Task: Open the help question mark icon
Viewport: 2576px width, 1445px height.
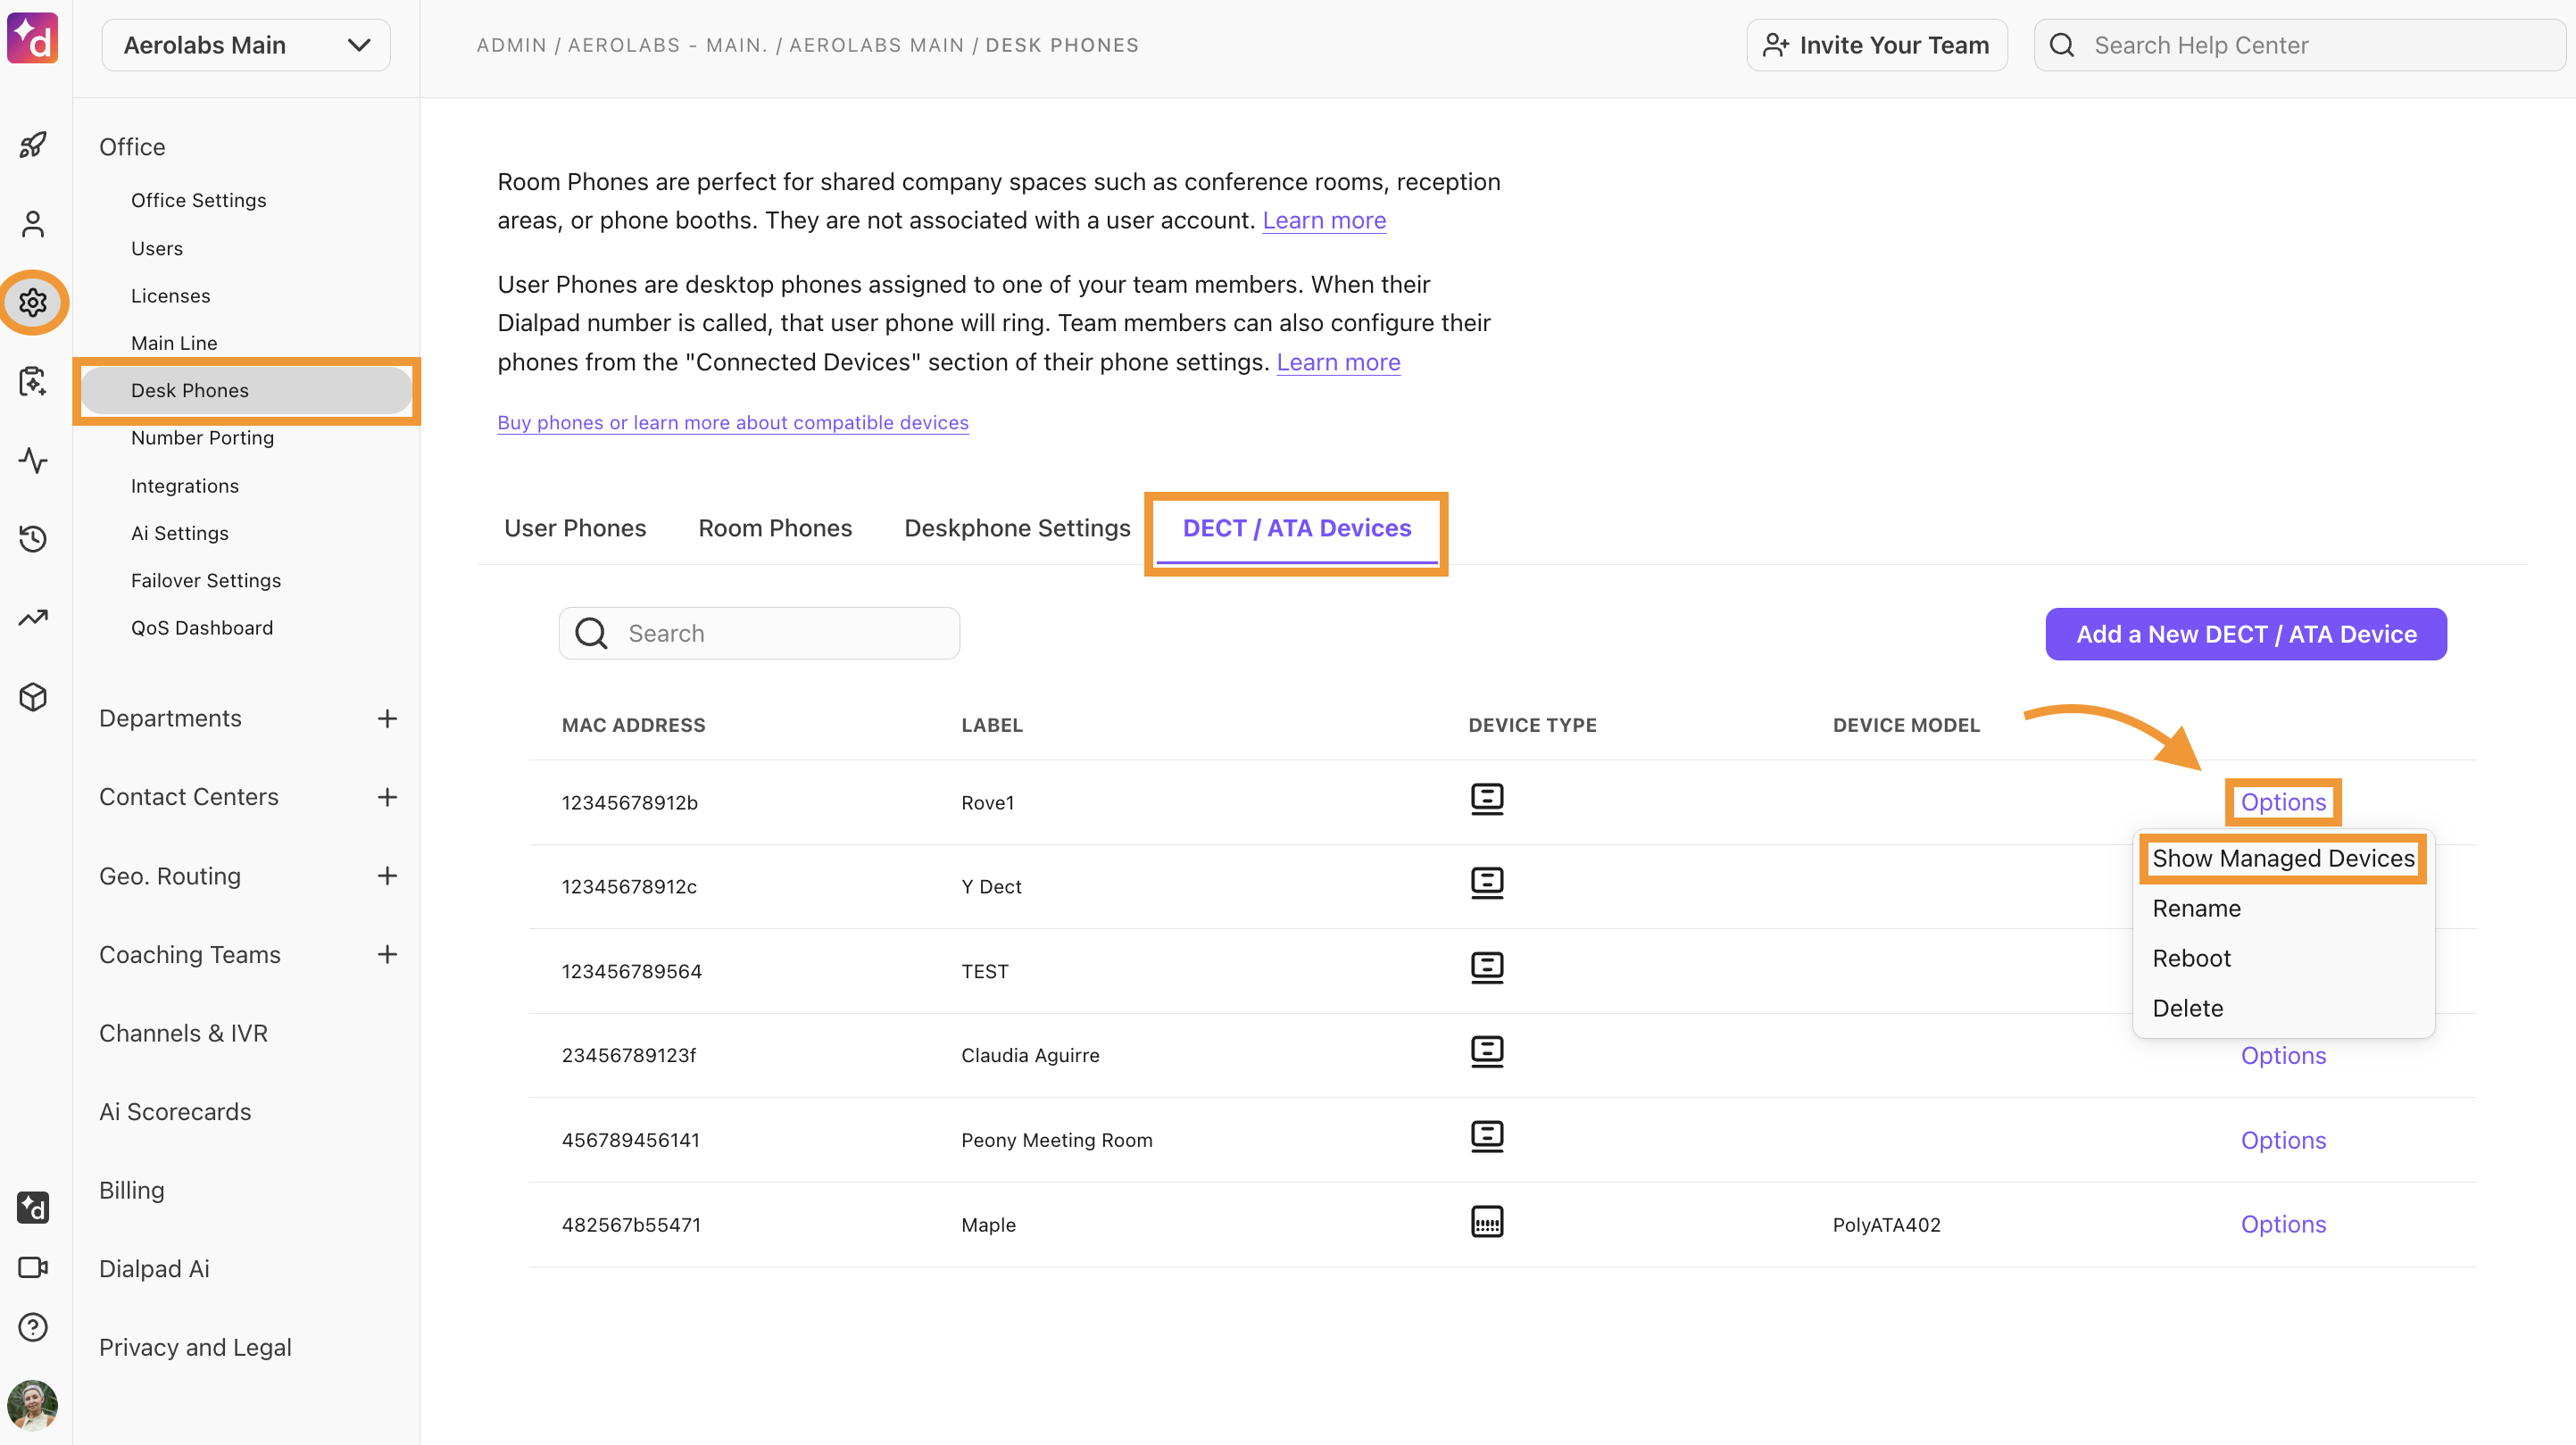Action: [x=33, y=1327]
